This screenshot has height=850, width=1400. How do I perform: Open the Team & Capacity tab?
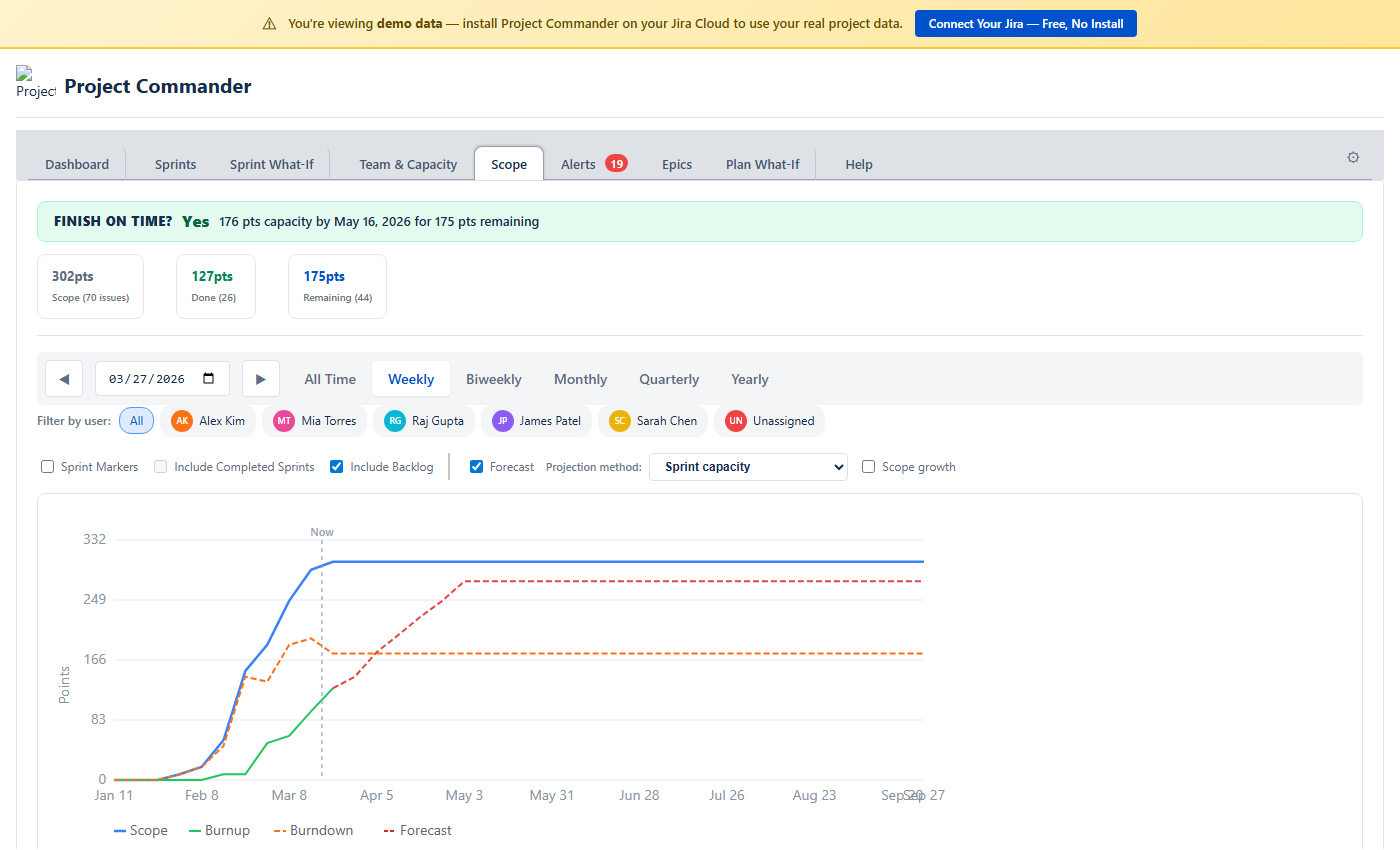[x=408, y=164]
